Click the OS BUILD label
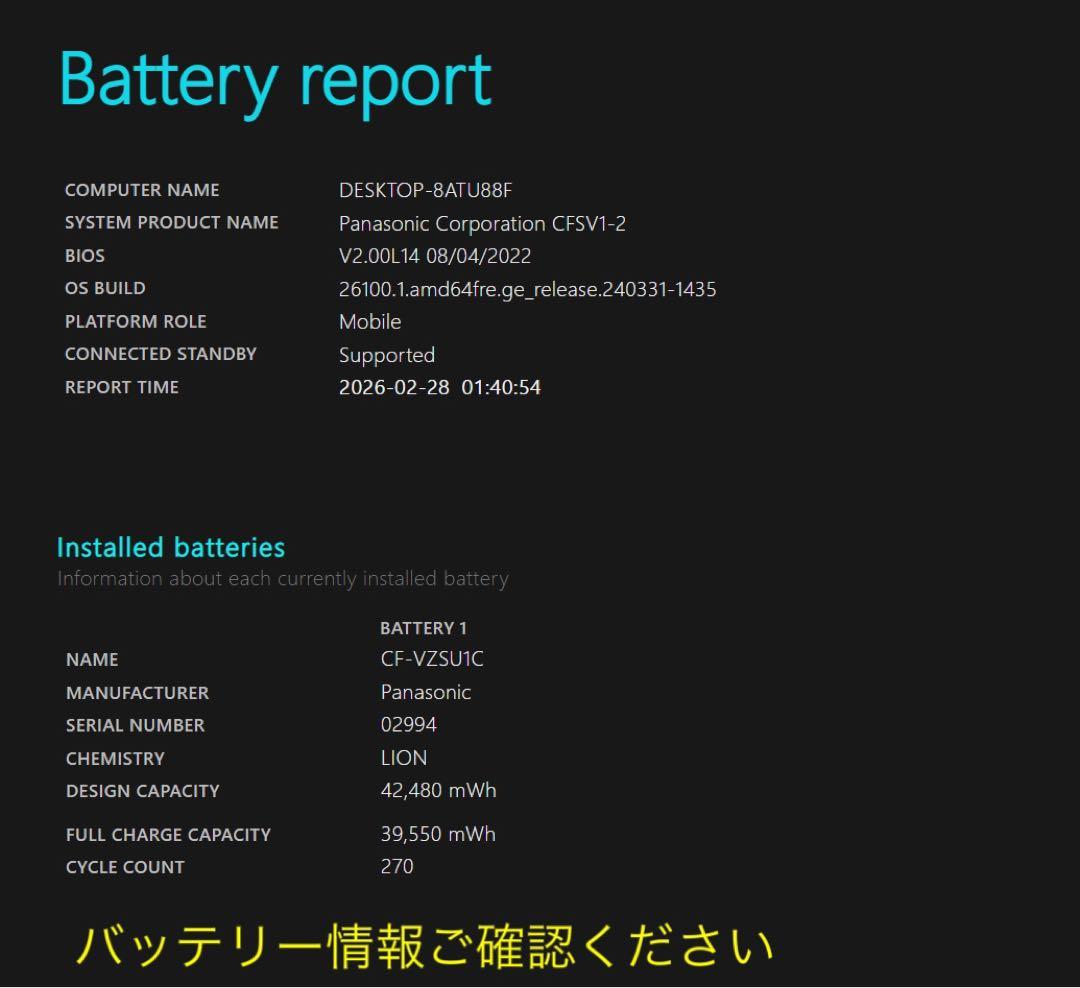 pos(105,288)
